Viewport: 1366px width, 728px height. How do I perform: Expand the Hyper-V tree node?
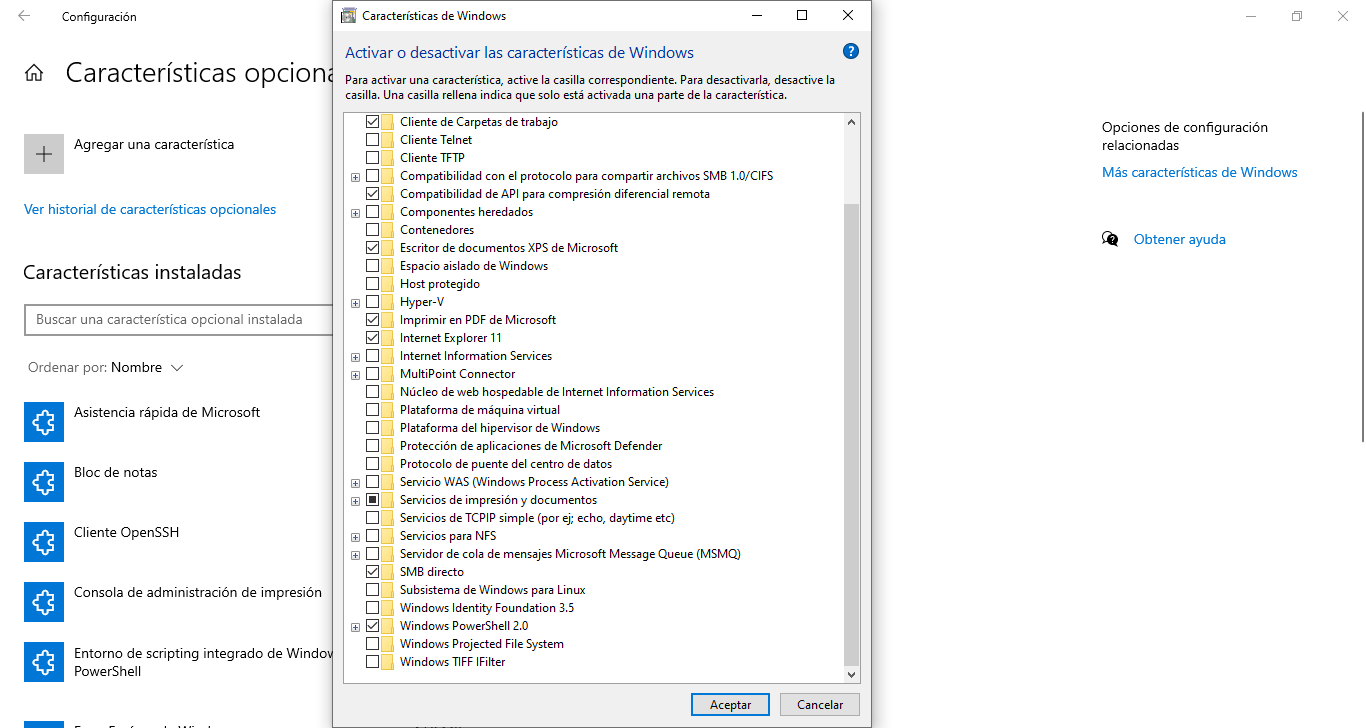click(x=355, y=303)
